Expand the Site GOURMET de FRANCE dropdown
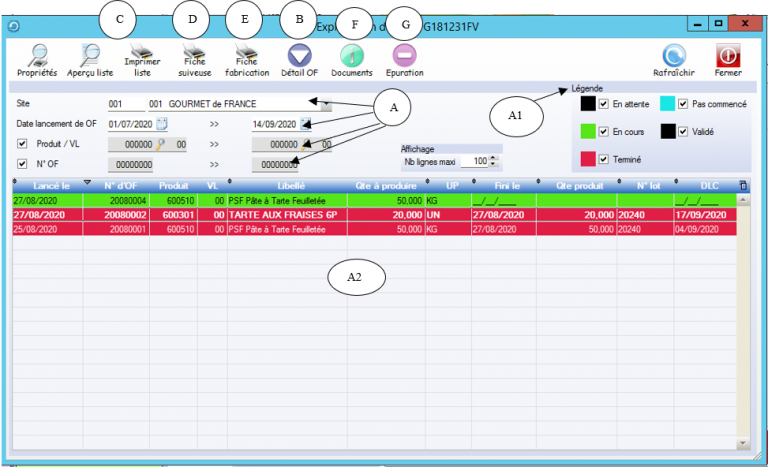768x467 pixels. 314,103
